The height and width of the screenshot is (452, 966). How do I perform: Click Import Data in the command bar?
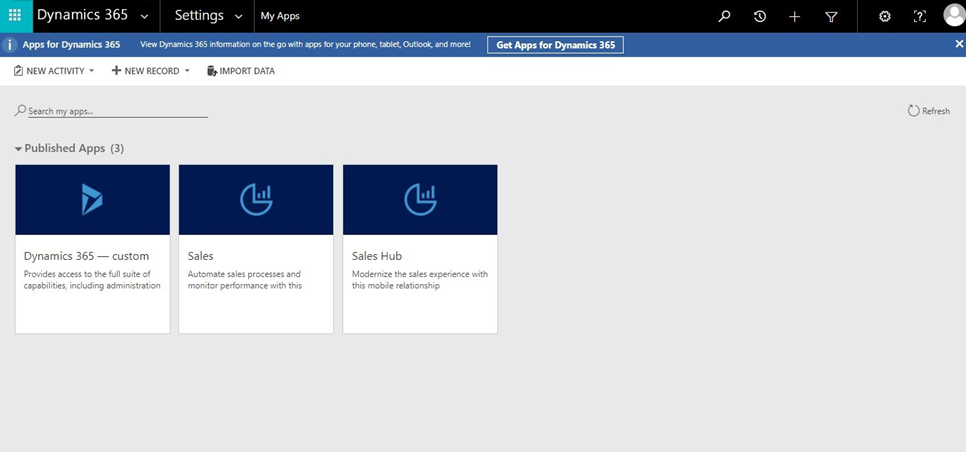(x=240, y=71)
